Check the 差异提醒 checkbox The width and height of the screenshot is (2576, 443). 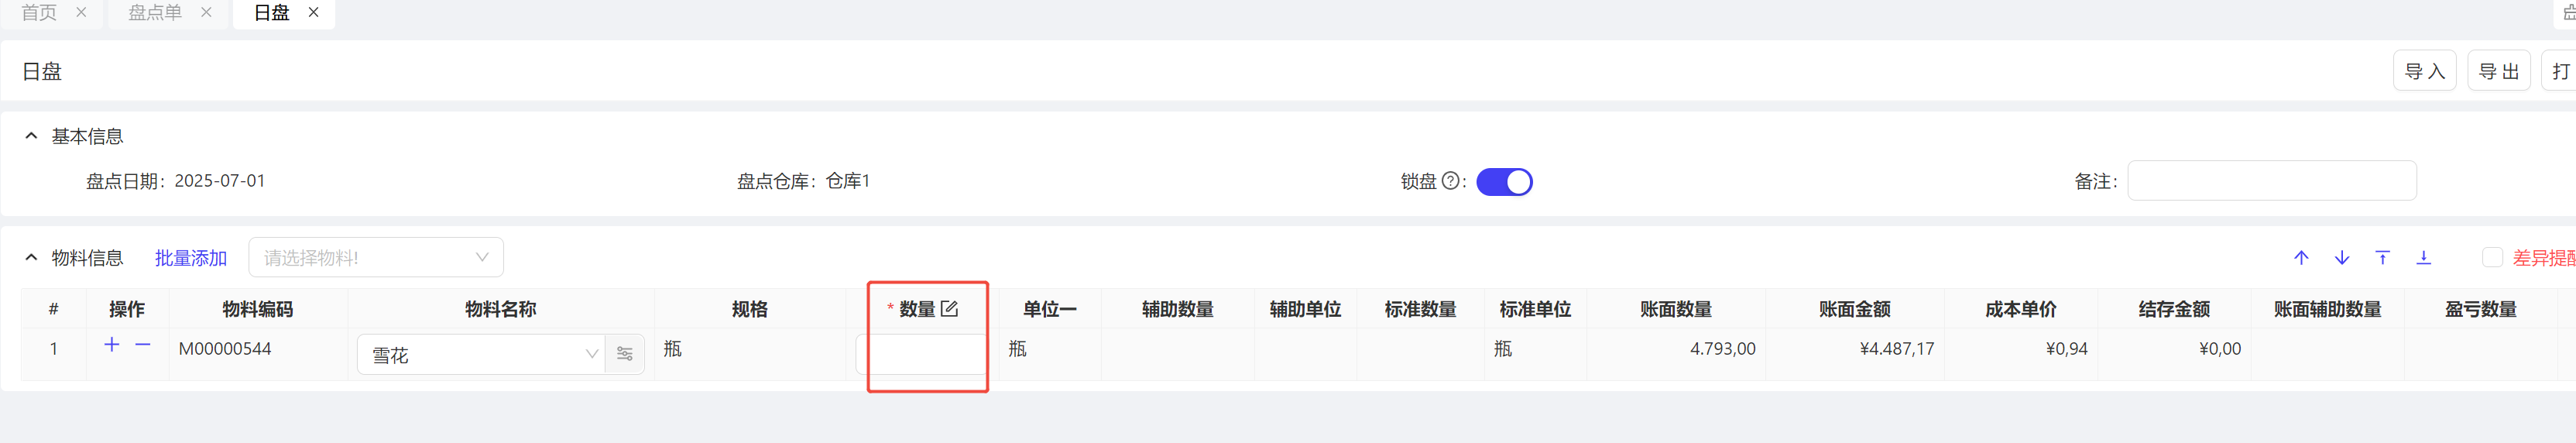click(x=2492, y=258)
